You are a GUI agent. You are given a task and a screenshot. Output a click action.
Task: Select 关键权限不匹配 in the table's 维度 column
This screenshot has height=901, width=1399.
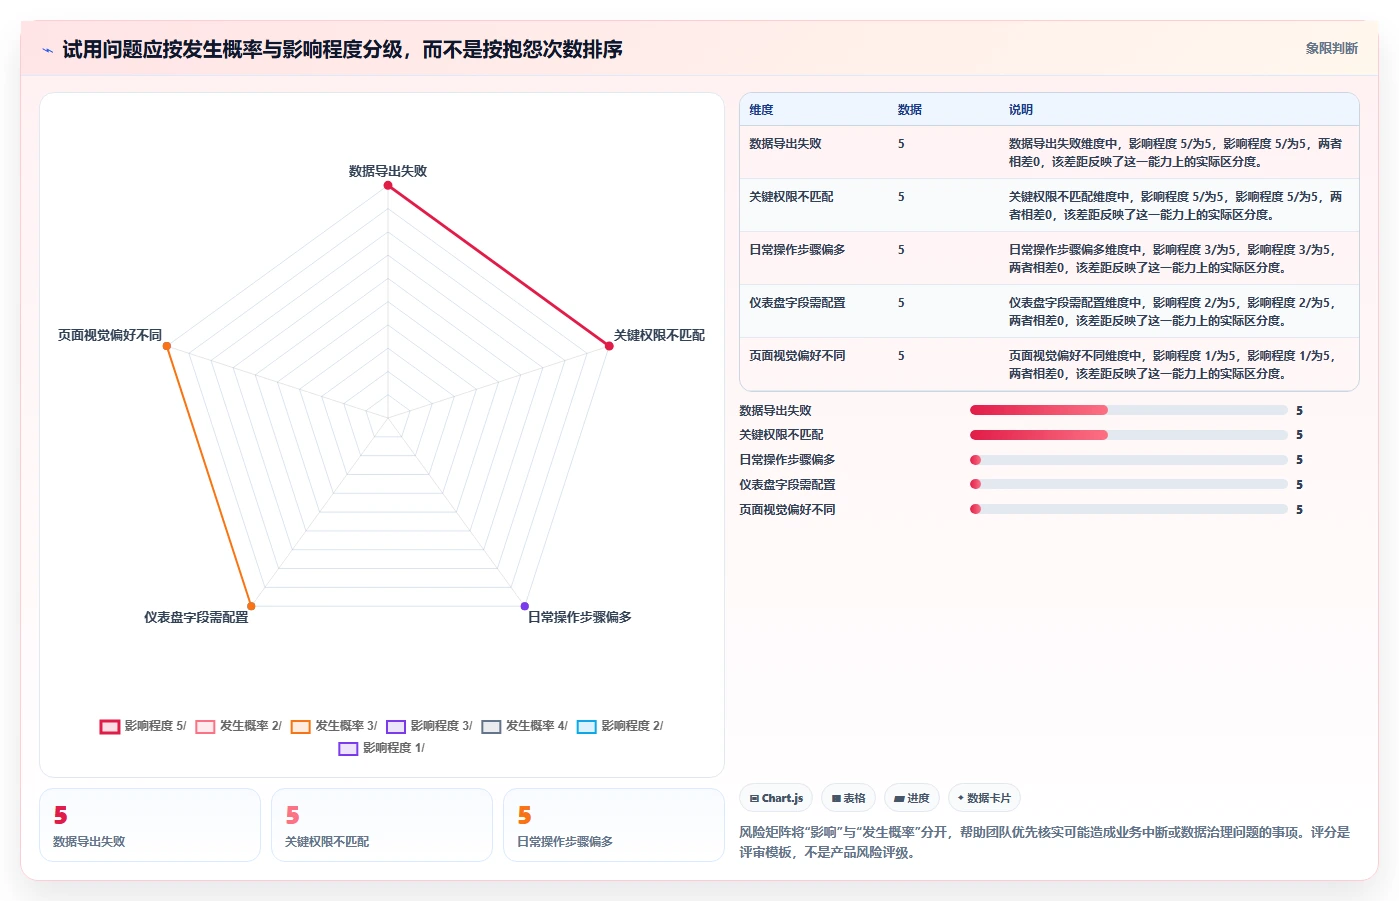click(791, 197)
